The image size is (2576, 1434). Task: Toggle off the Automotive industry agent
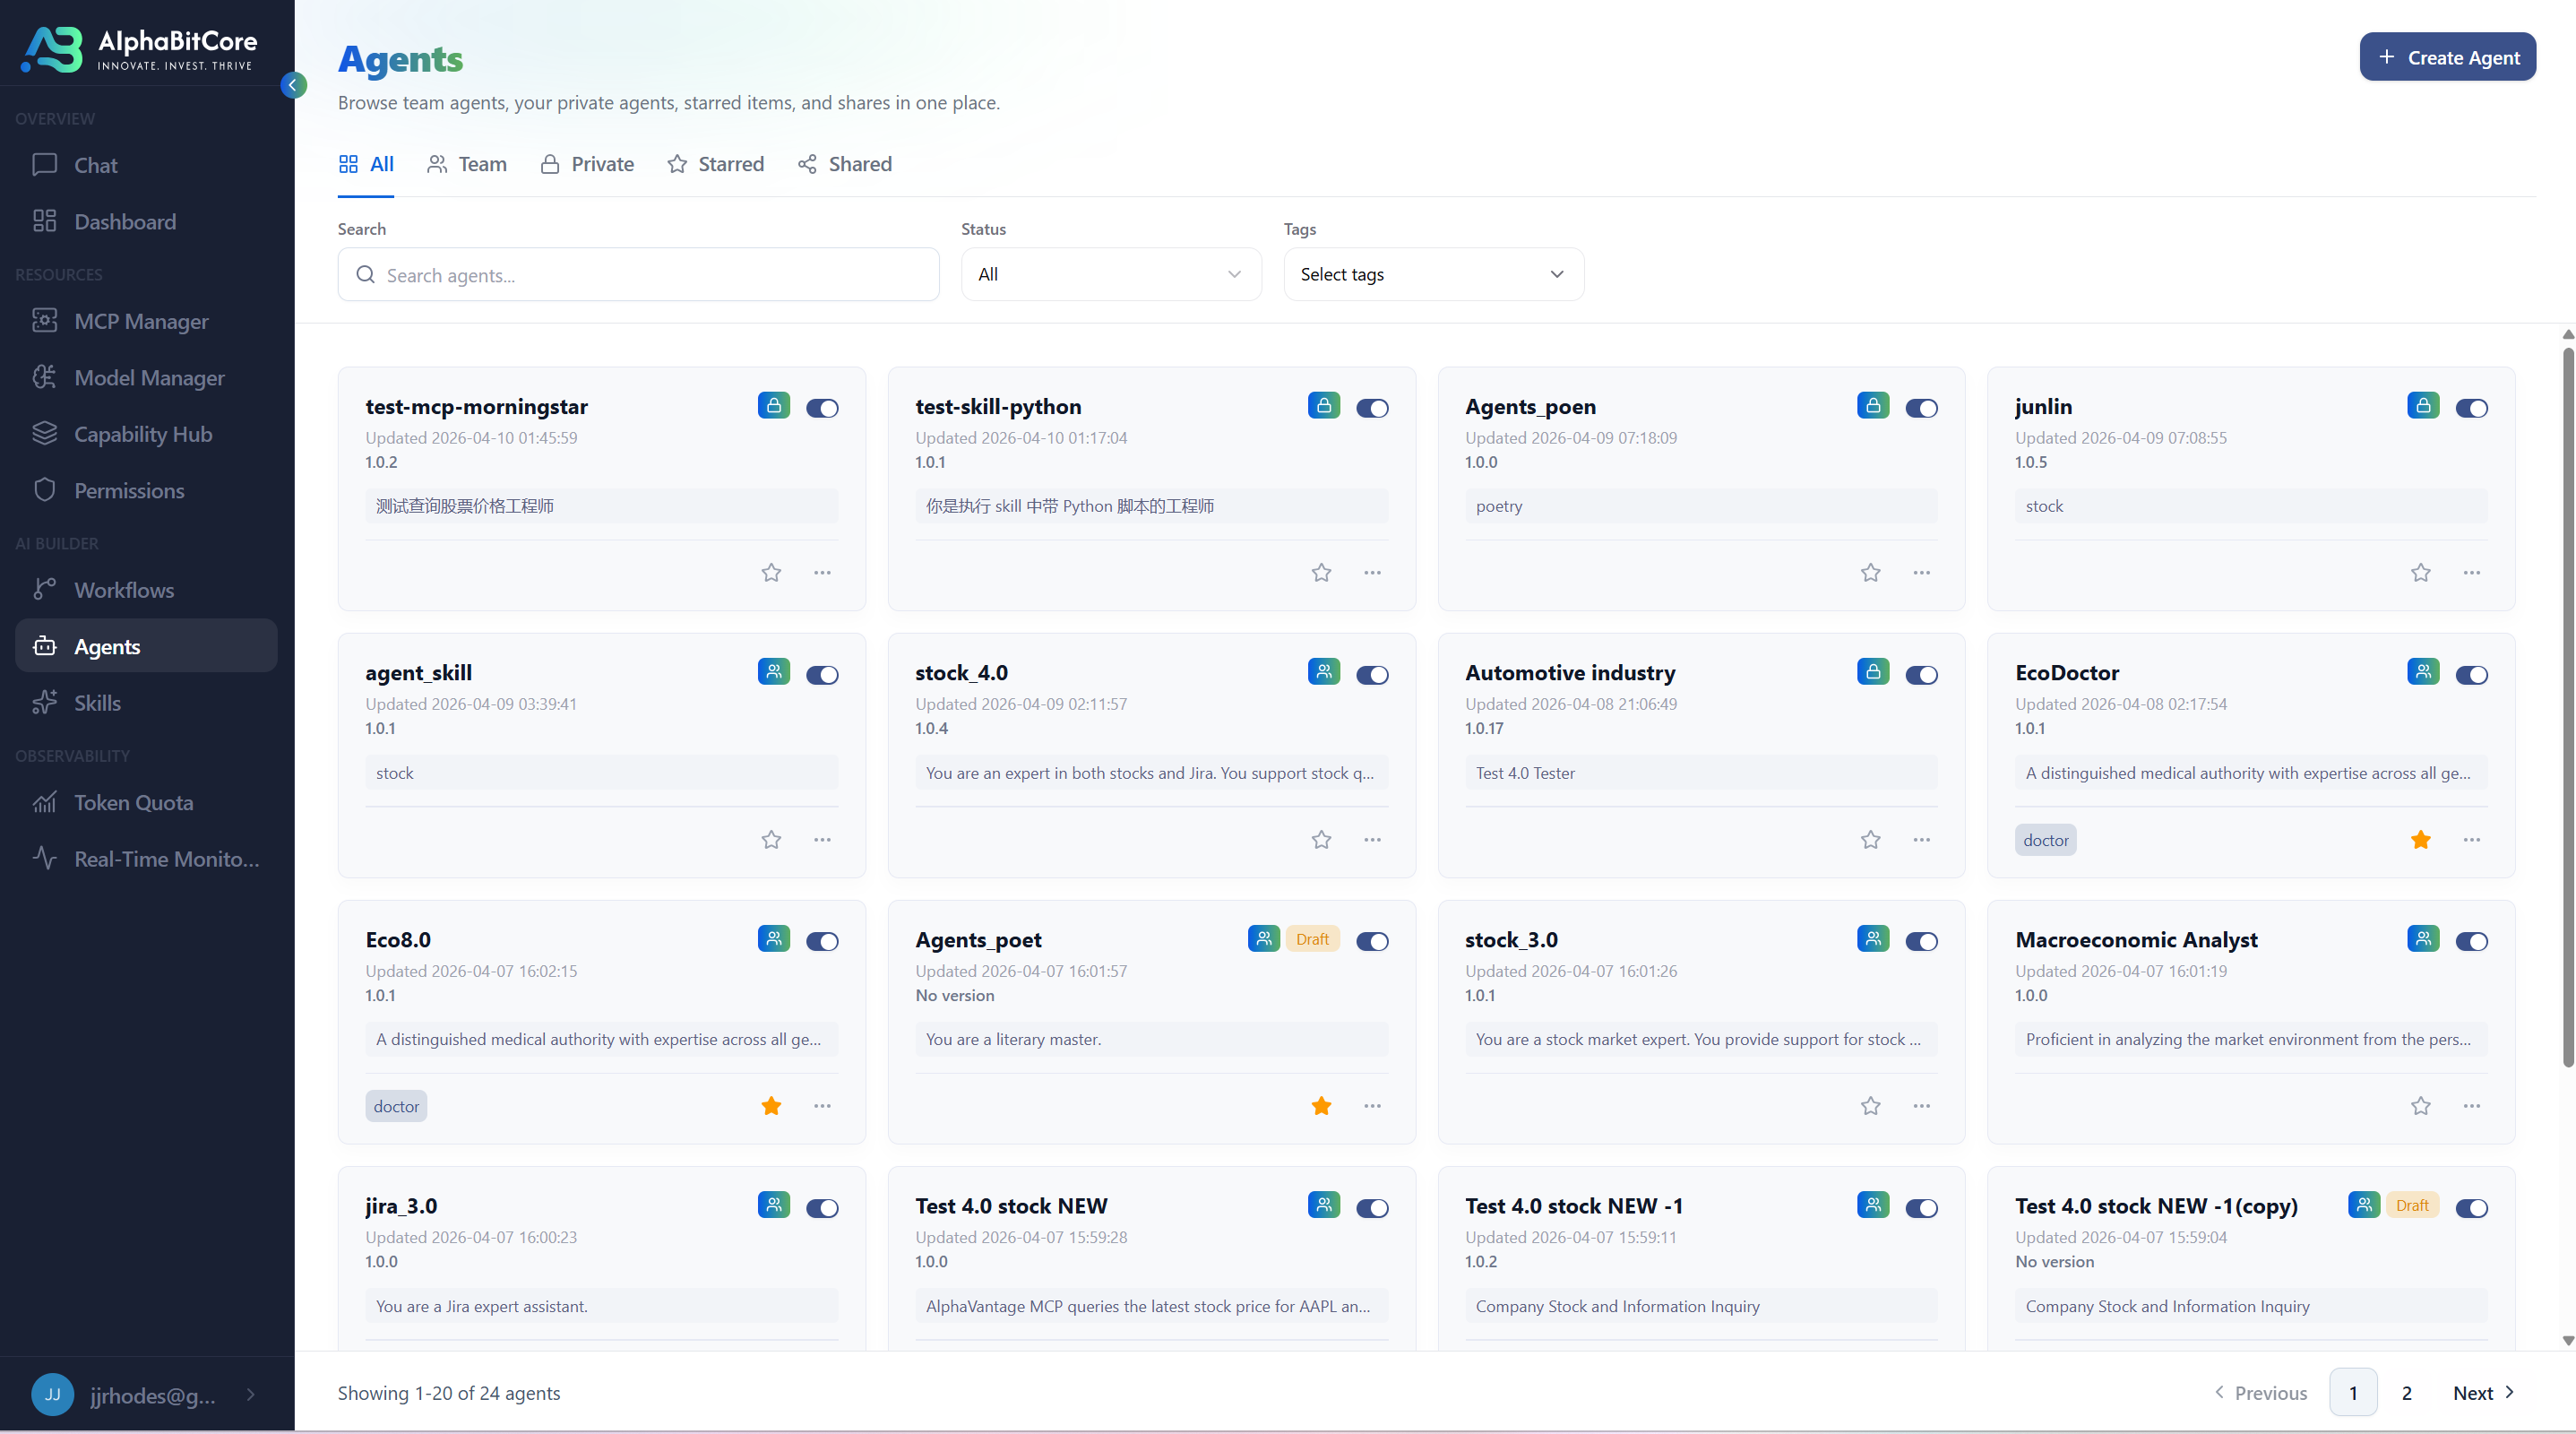tap(1921, 675)
